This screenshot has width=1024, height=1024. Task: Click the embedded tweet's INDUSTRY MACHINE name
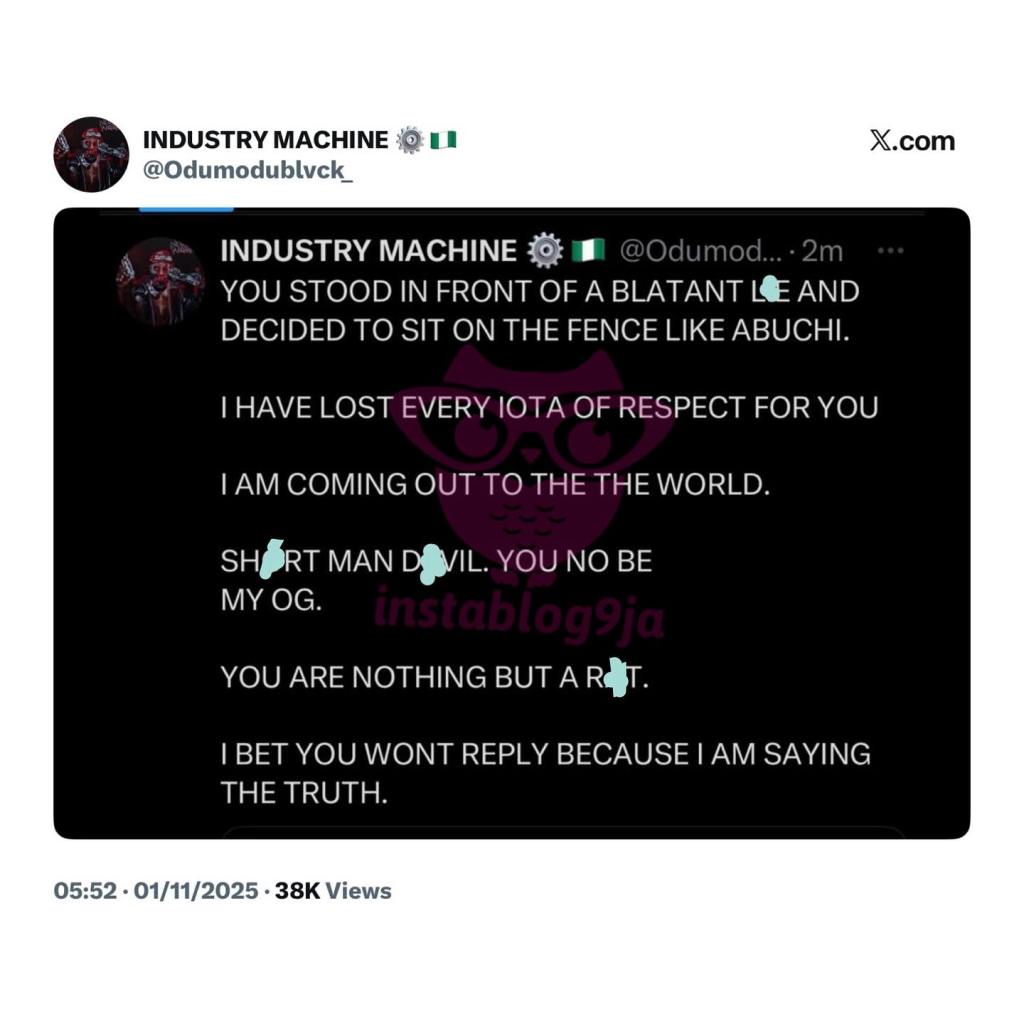pos(368,252)
